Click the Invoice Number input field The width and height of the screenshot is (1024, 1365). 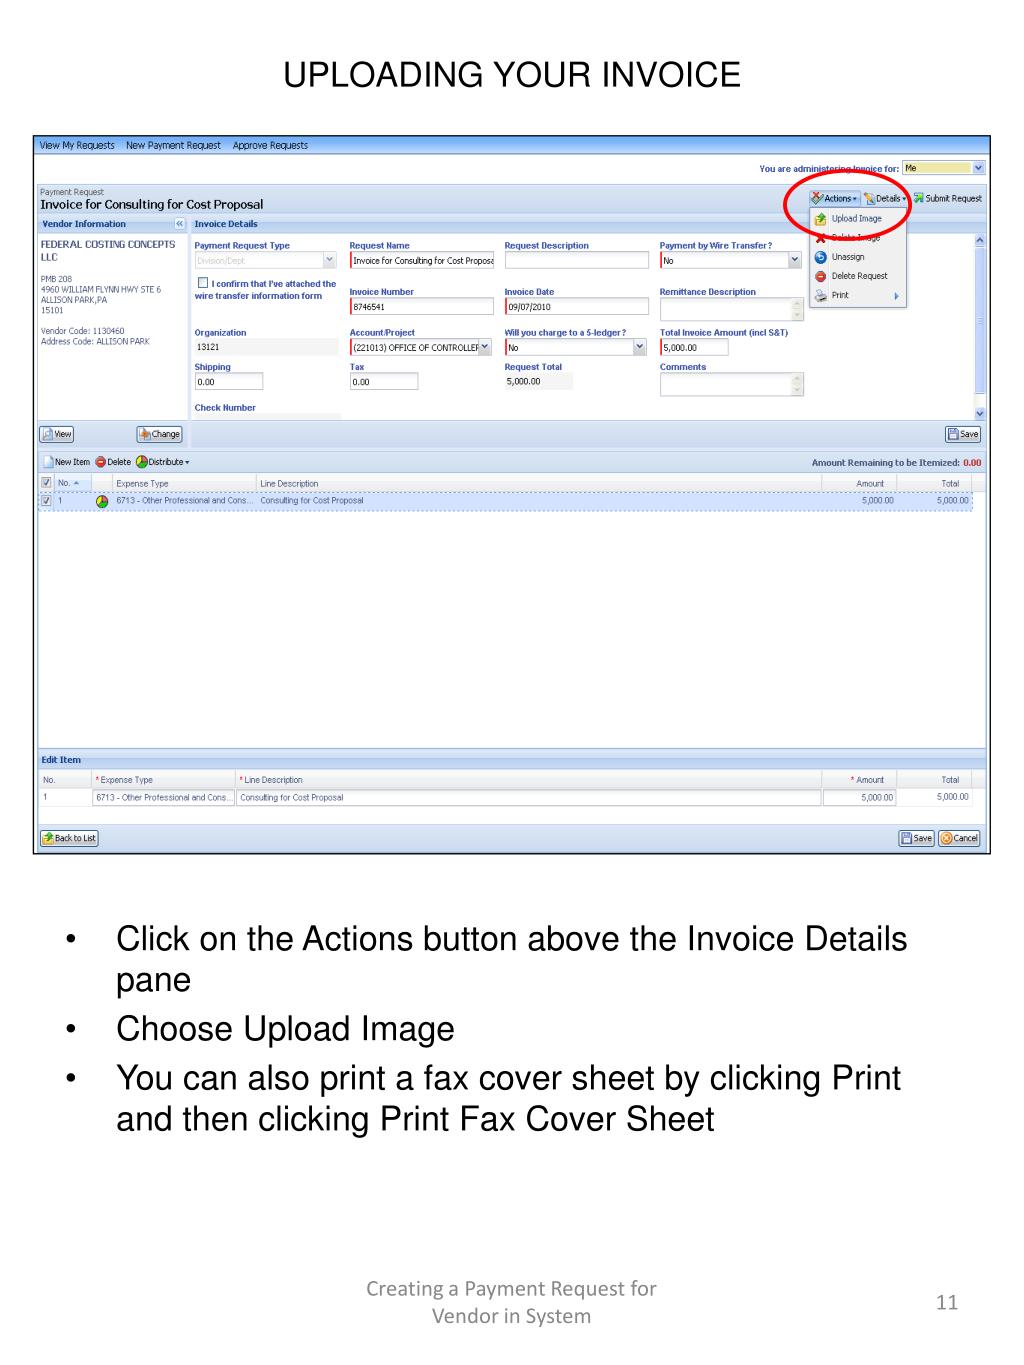tap(421, 307)
